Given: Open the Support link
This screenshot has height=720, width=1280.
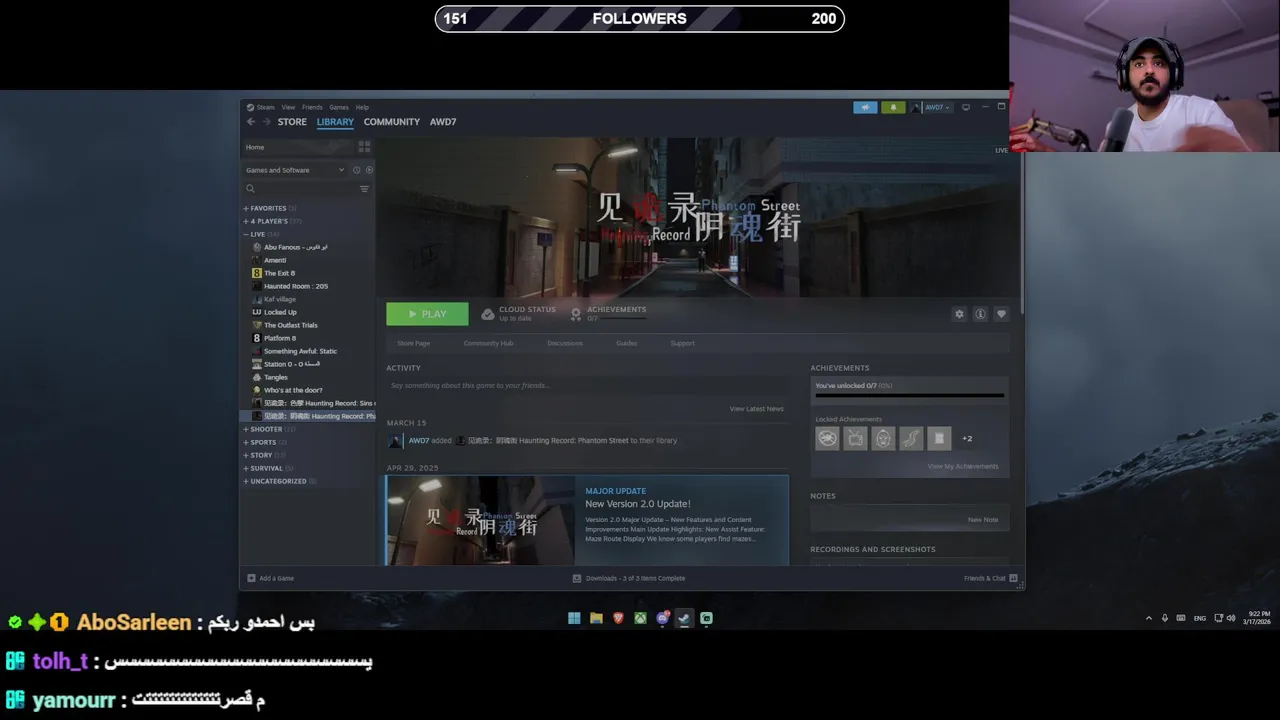Looking at the screenshot, I should pos(682,343).
